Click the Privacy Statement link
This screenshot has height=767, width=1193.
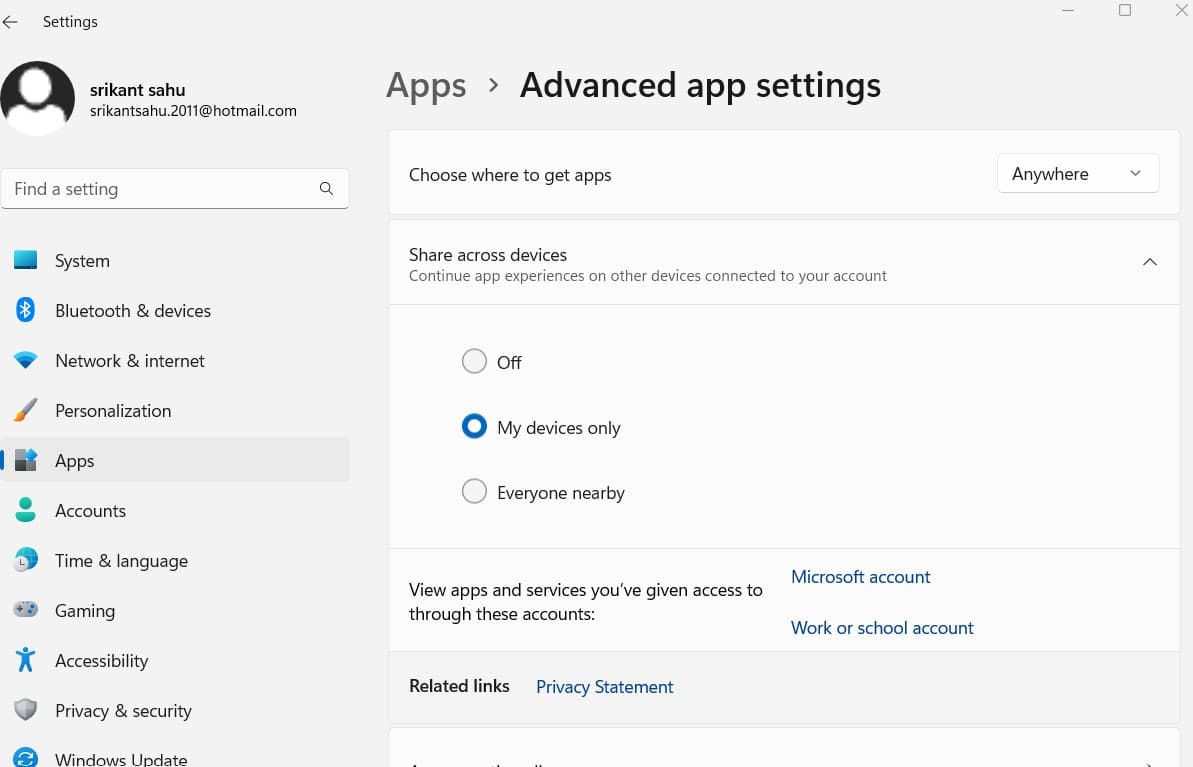pyautogui.click(x=604, y=687)
